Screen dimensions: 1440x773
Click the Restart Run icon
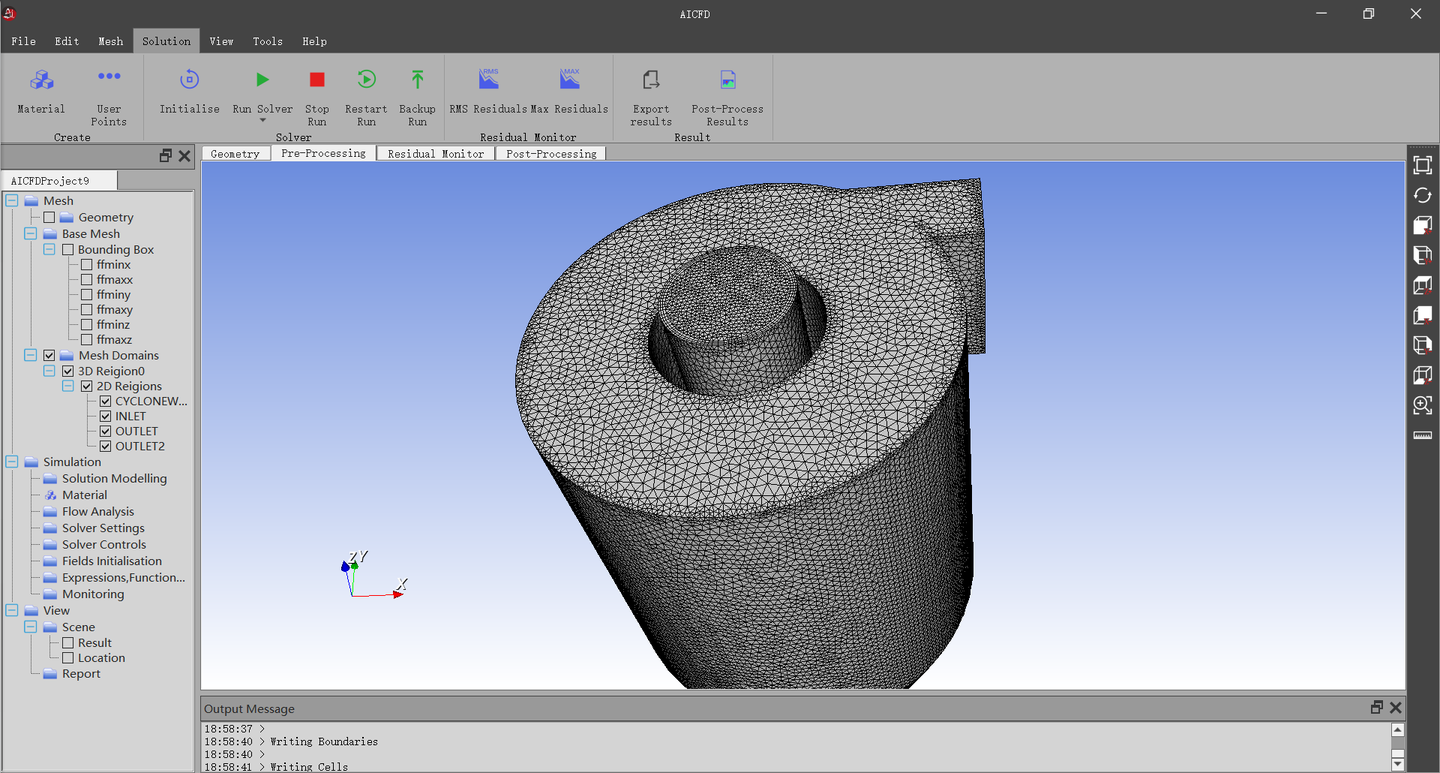[x=366, y=80]
